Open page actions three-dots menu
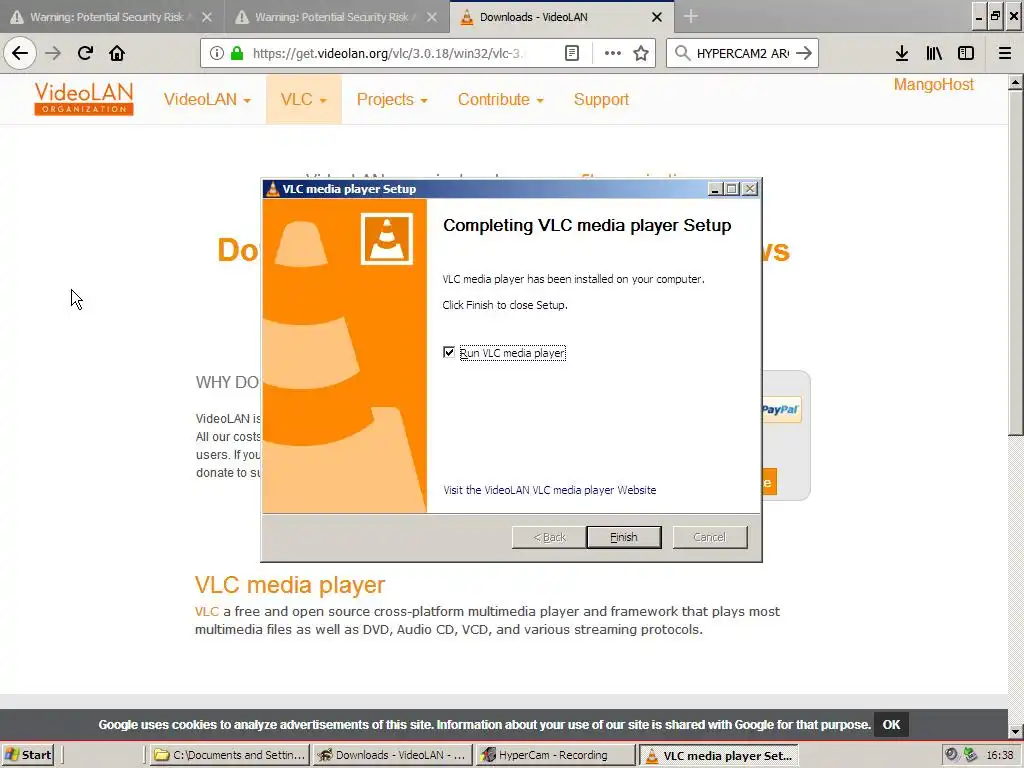Screen dimensions: 1024x768 click(x=613, y=53)
